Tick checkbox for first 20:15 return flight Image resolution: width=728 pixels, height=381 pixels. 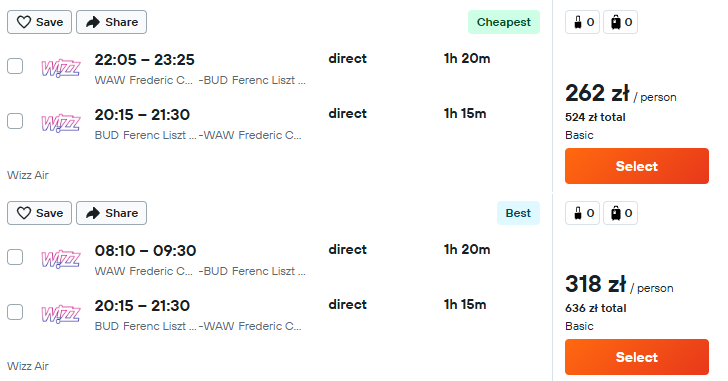[15, 121]
